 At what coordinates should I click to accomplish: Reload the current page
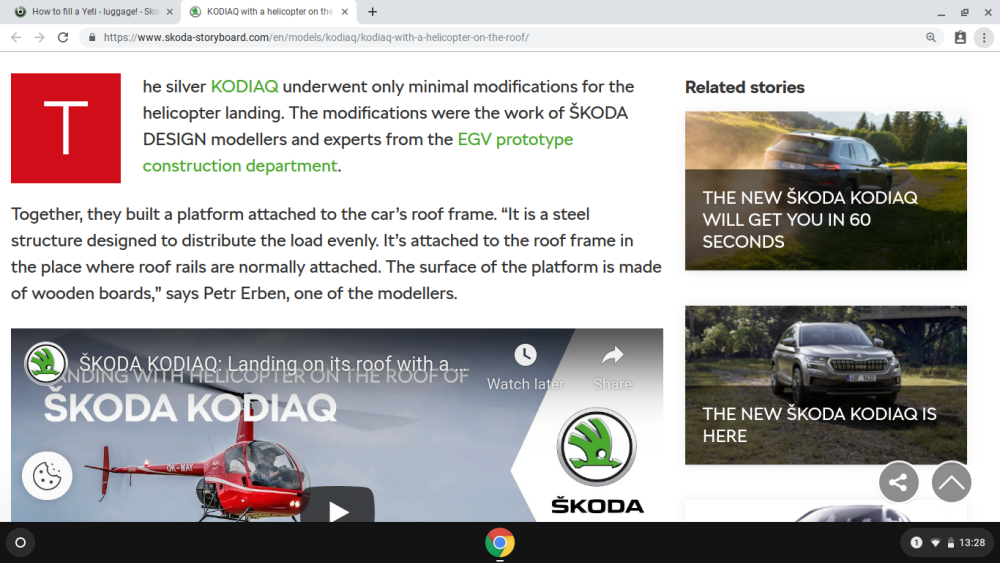(x=62, y=38)
